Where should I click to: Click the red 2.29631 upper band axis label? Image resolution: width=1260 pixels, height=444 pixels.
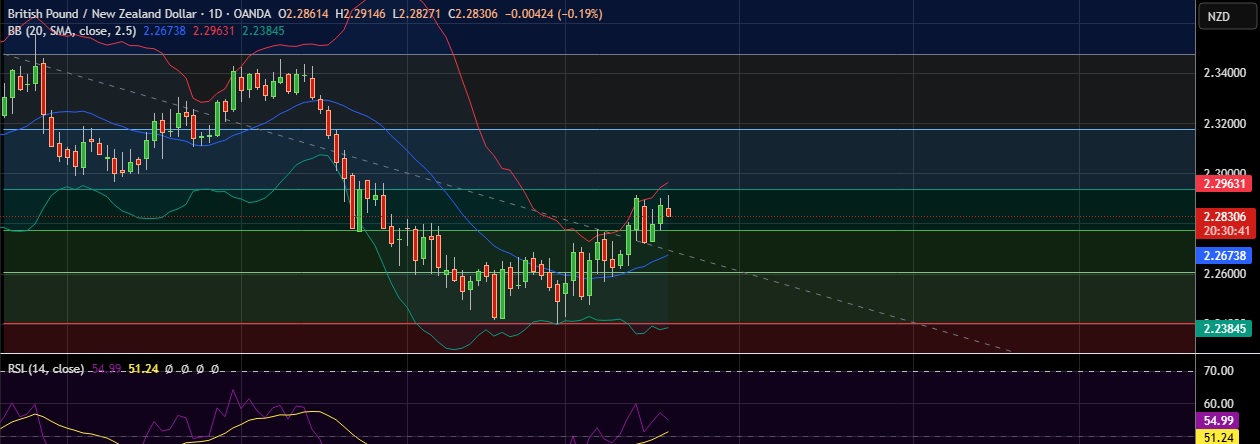tap(1225, 184)
